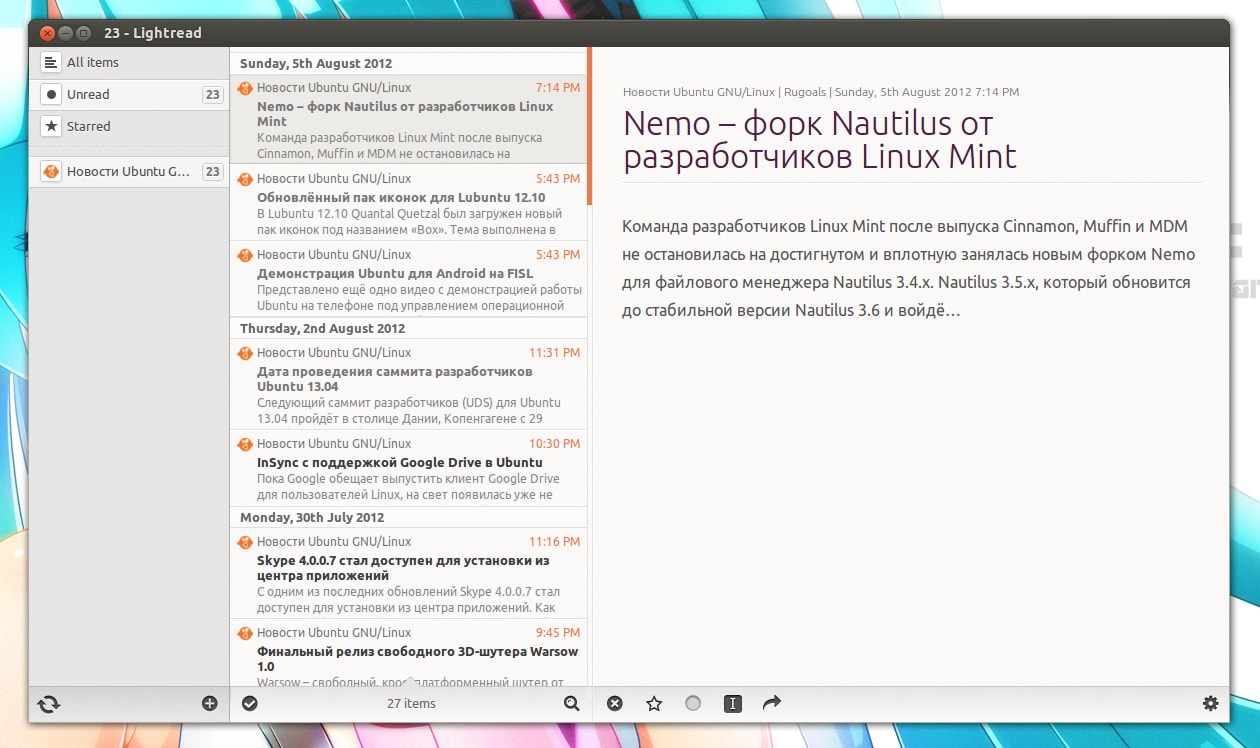1260x748 pixels.
Task: Open "Обновлённый пак иконок для Lubuntu 12.10"
Action: coord(408,203)
